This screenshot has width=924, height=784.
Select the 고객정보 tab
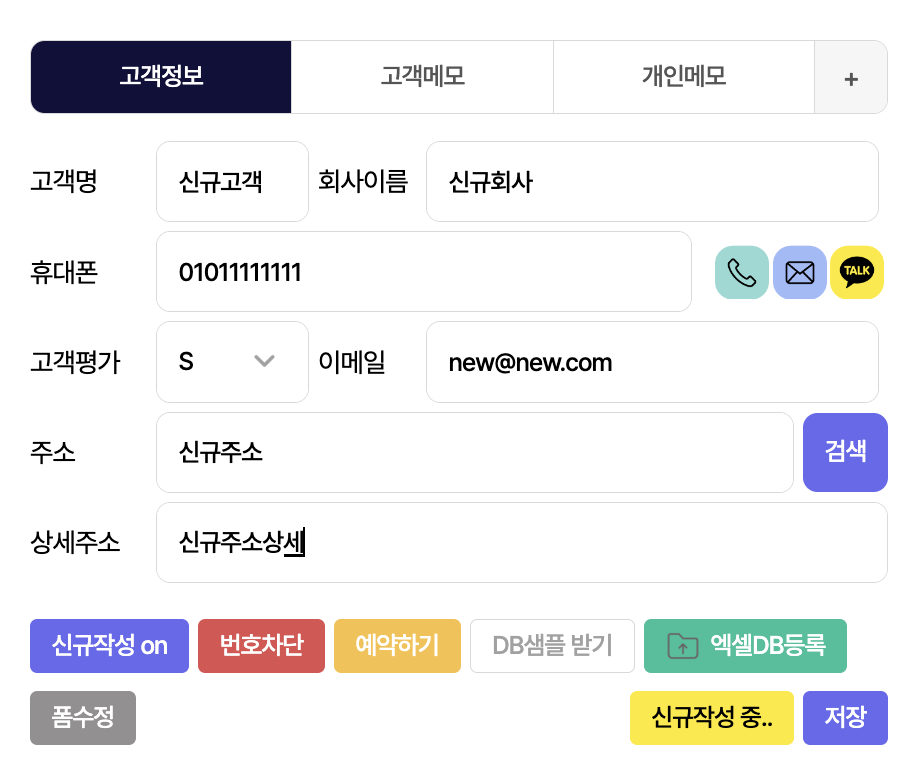click(161, 77)
